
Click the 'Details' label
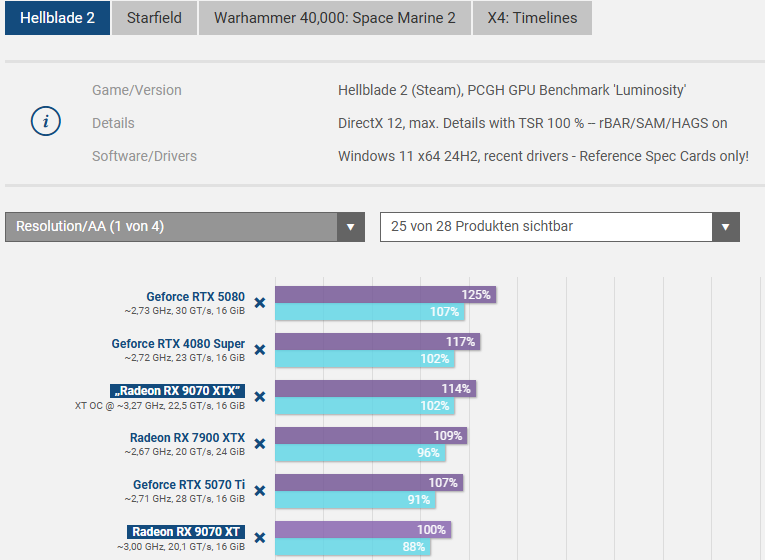point(113,123)
